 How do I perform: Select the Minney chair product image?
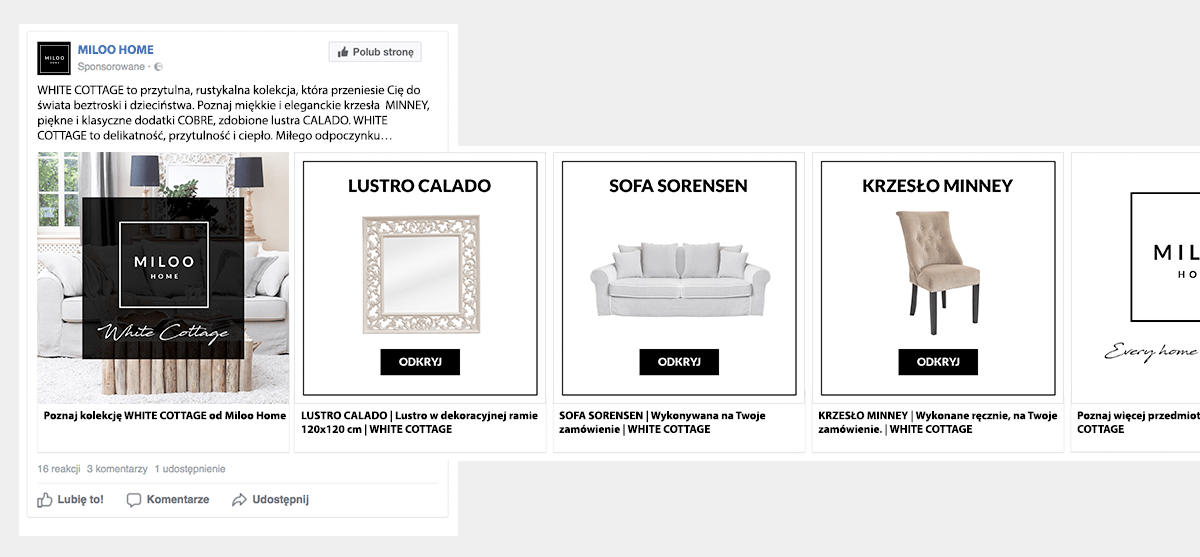point(937,270)
